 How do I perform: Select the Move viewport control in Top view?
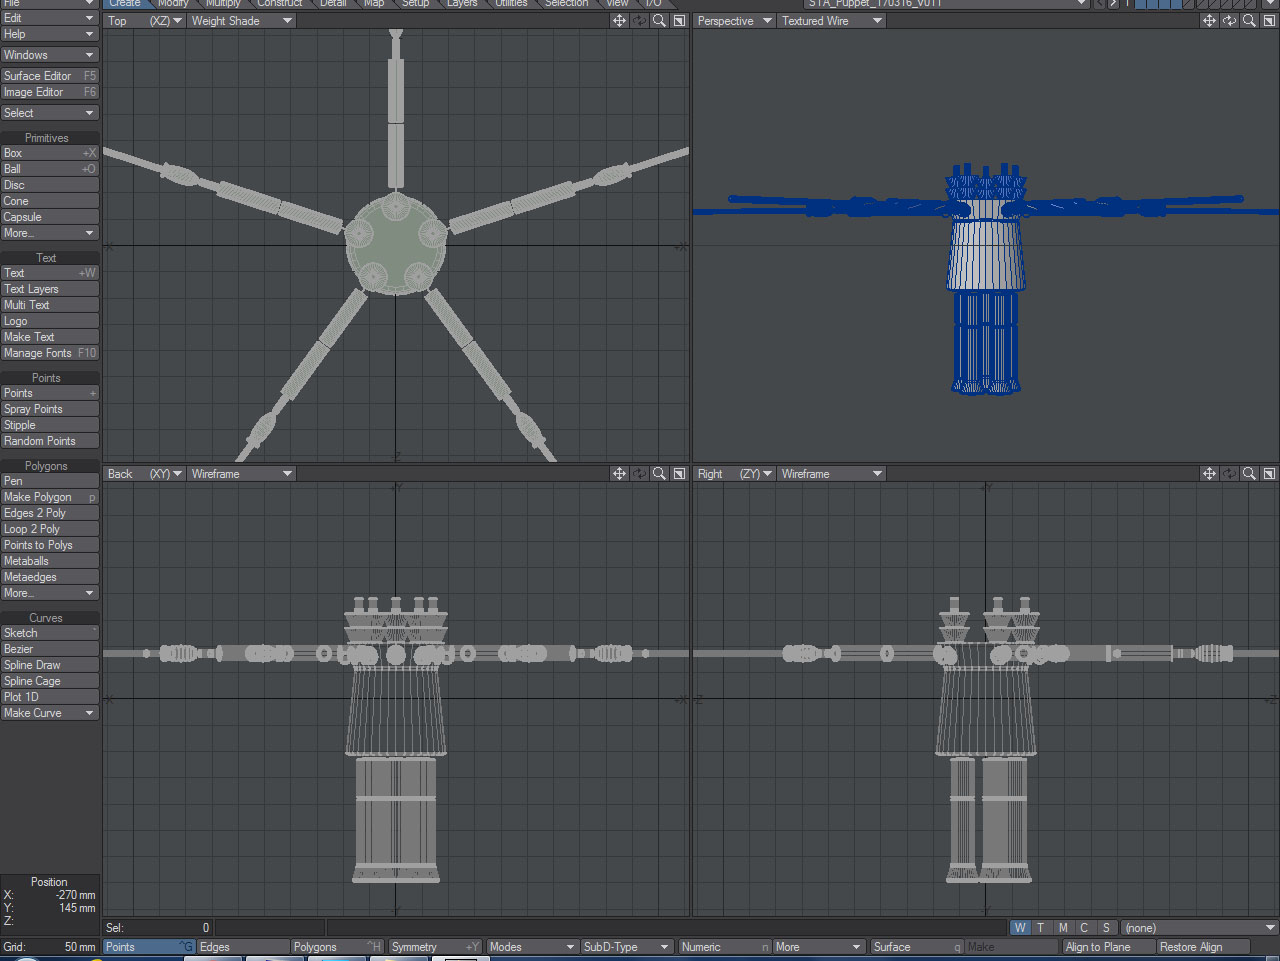pos(620,20)
